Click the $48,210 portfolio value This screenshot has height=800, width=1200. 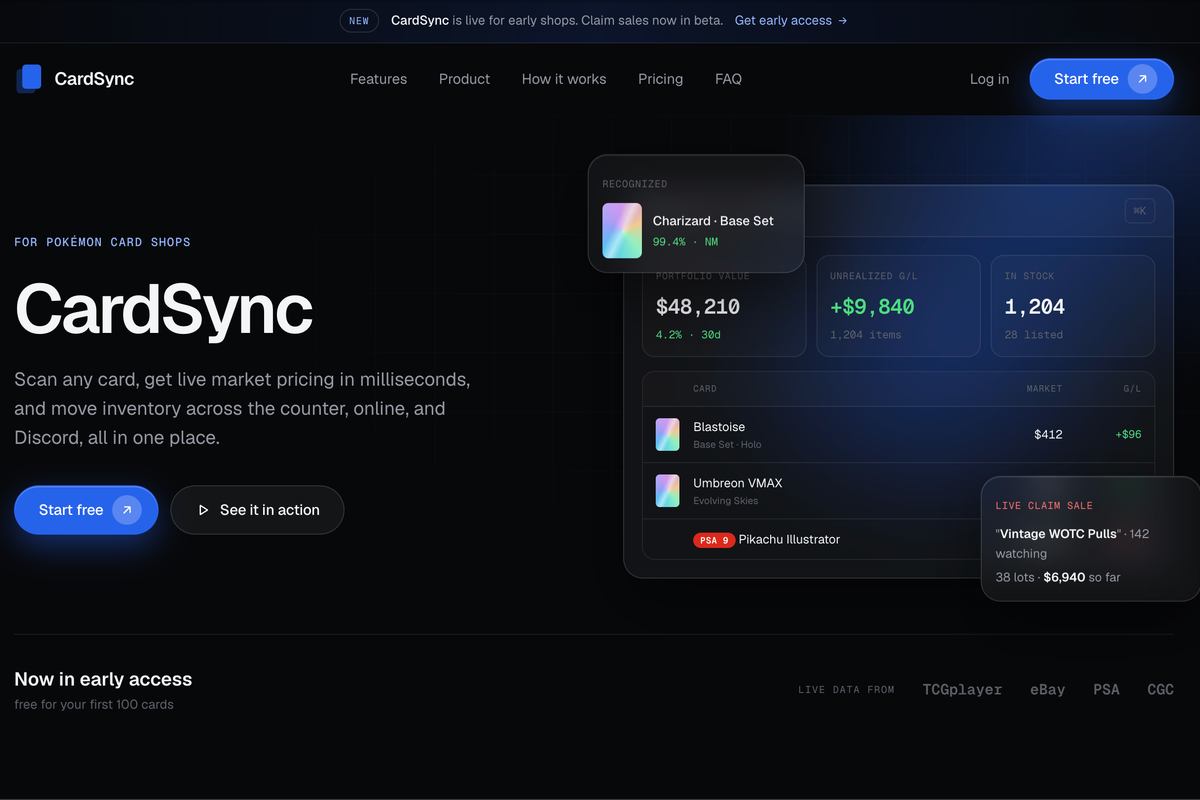coord(698,306)
